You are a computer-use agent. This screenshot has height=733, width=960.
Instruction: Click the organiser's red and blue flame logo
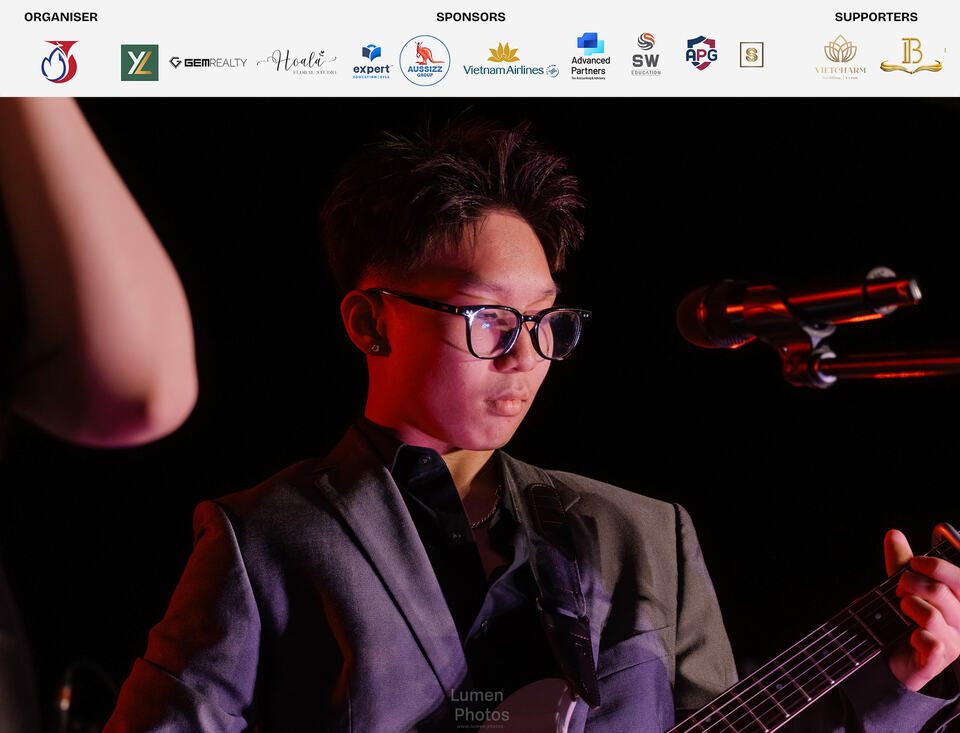[x=59, y=61]
